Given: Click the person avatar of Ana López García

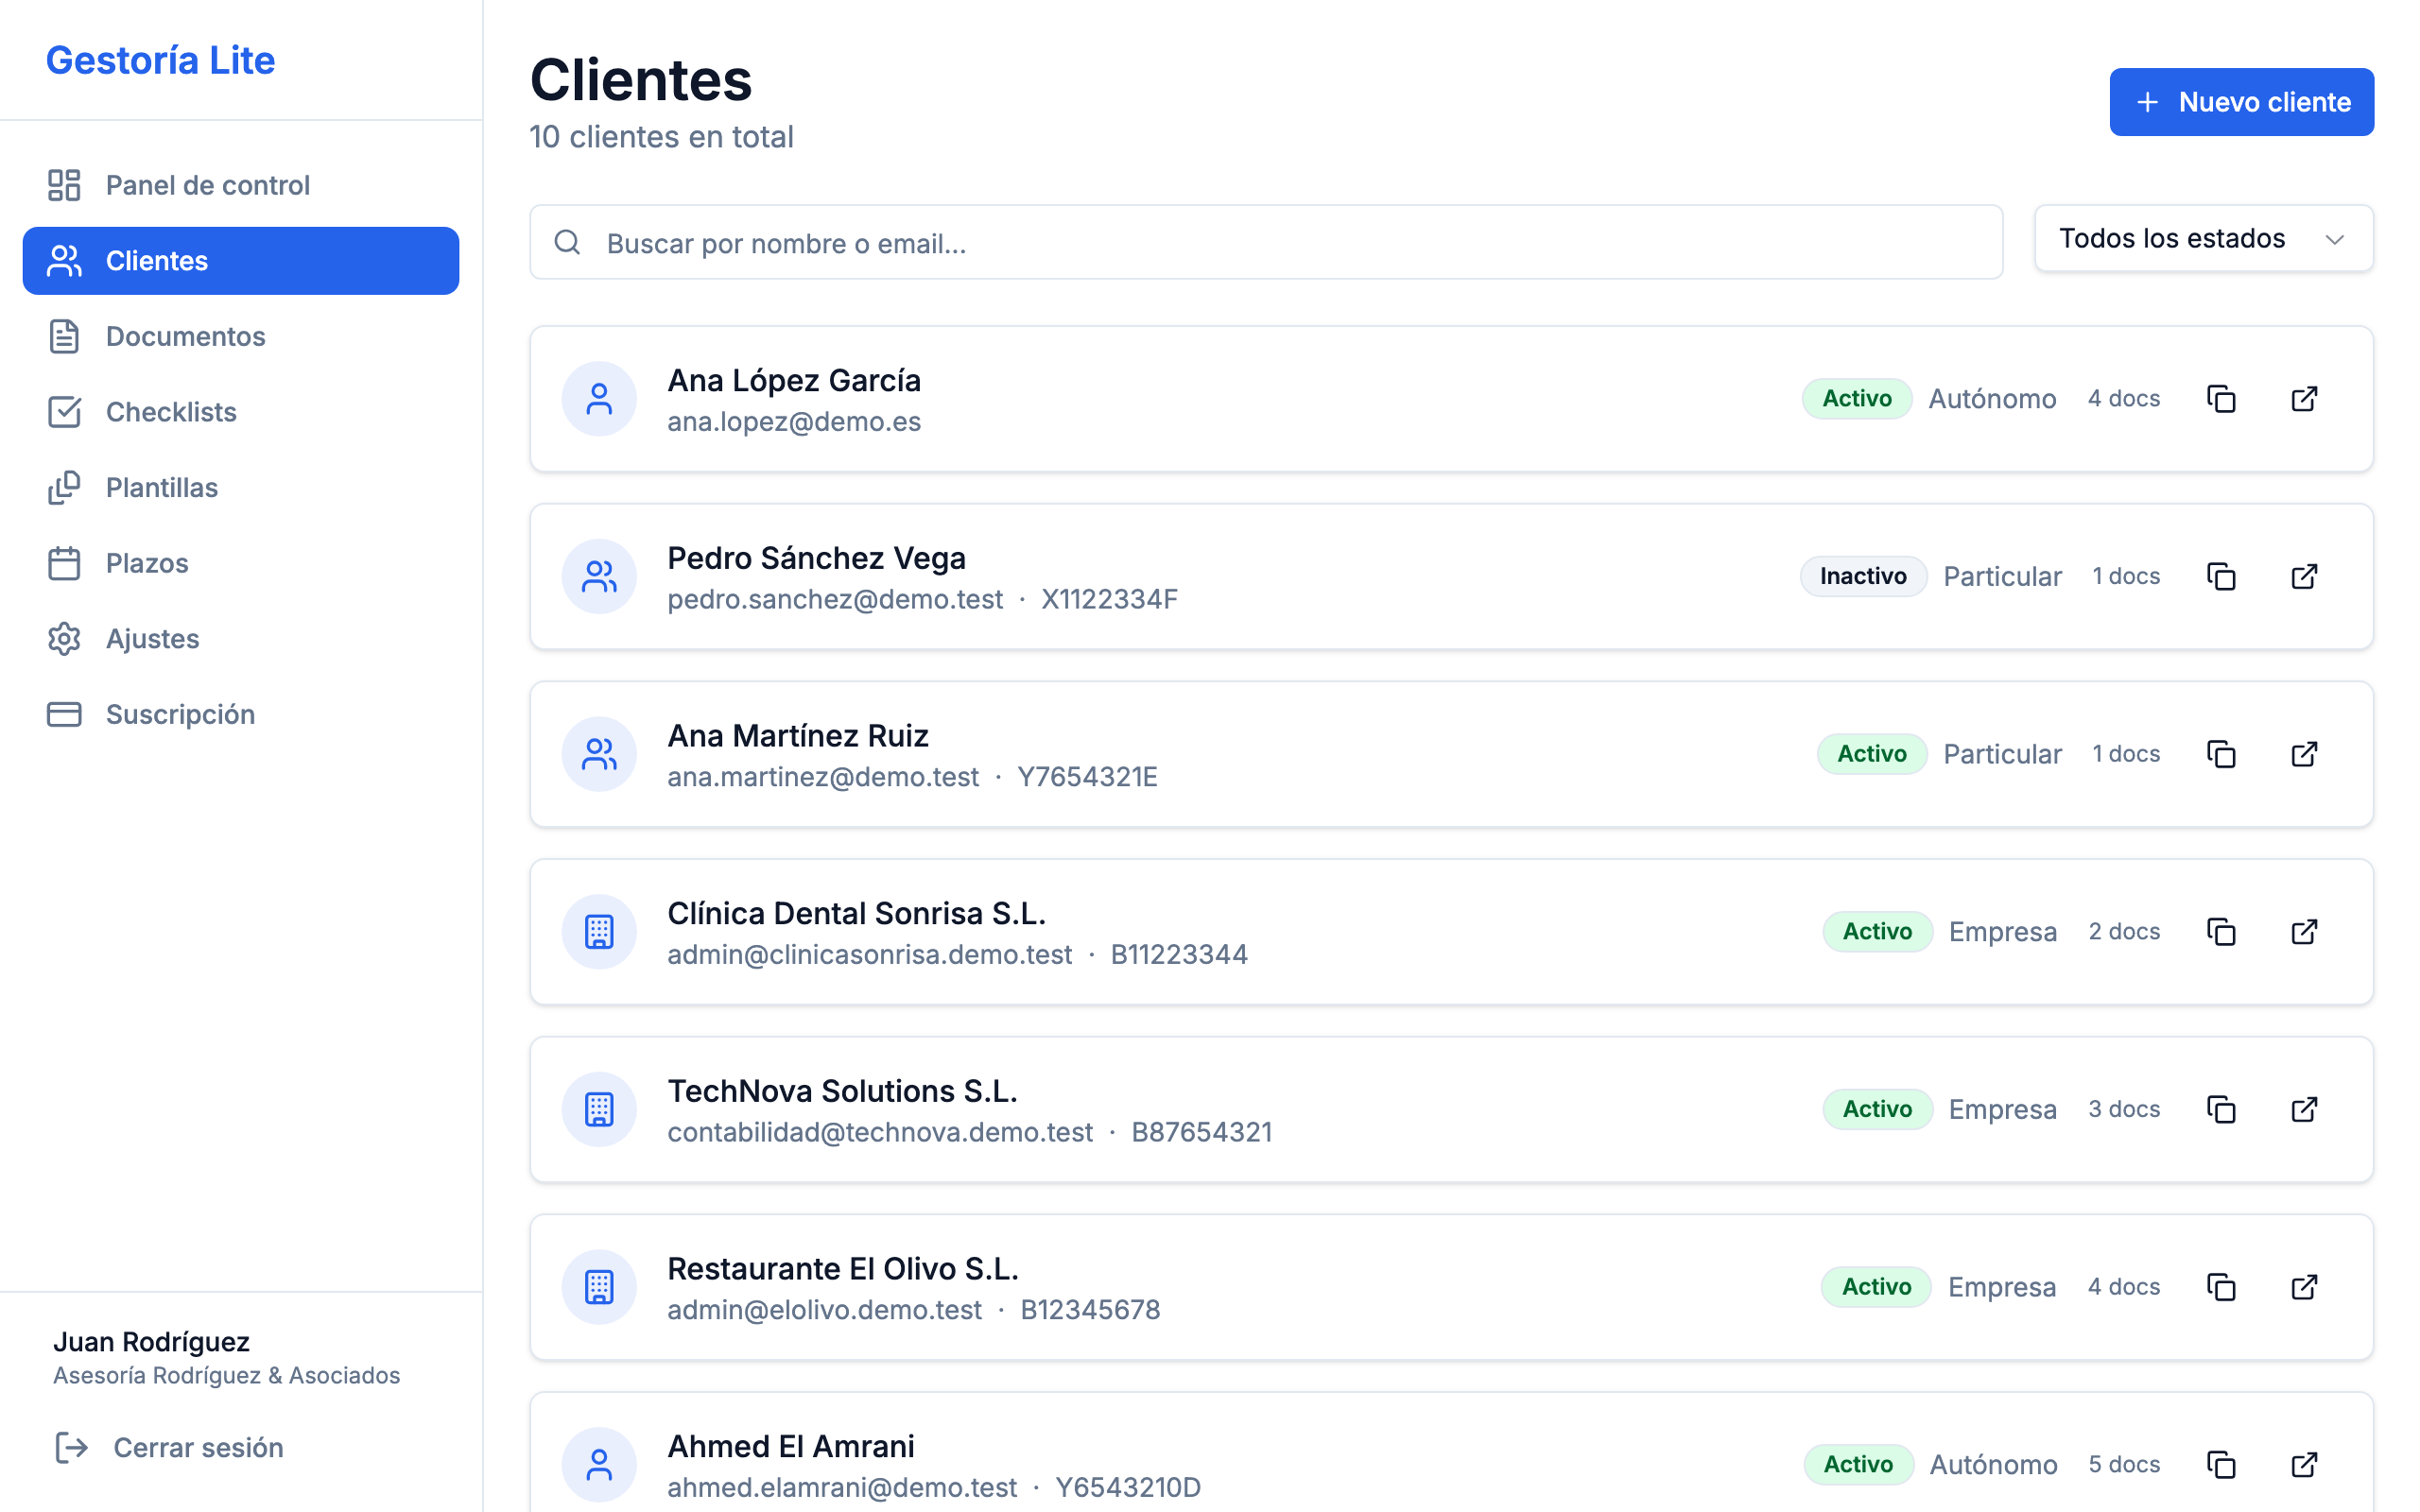Looking at the screenshot, I should [x=599, y=399].
